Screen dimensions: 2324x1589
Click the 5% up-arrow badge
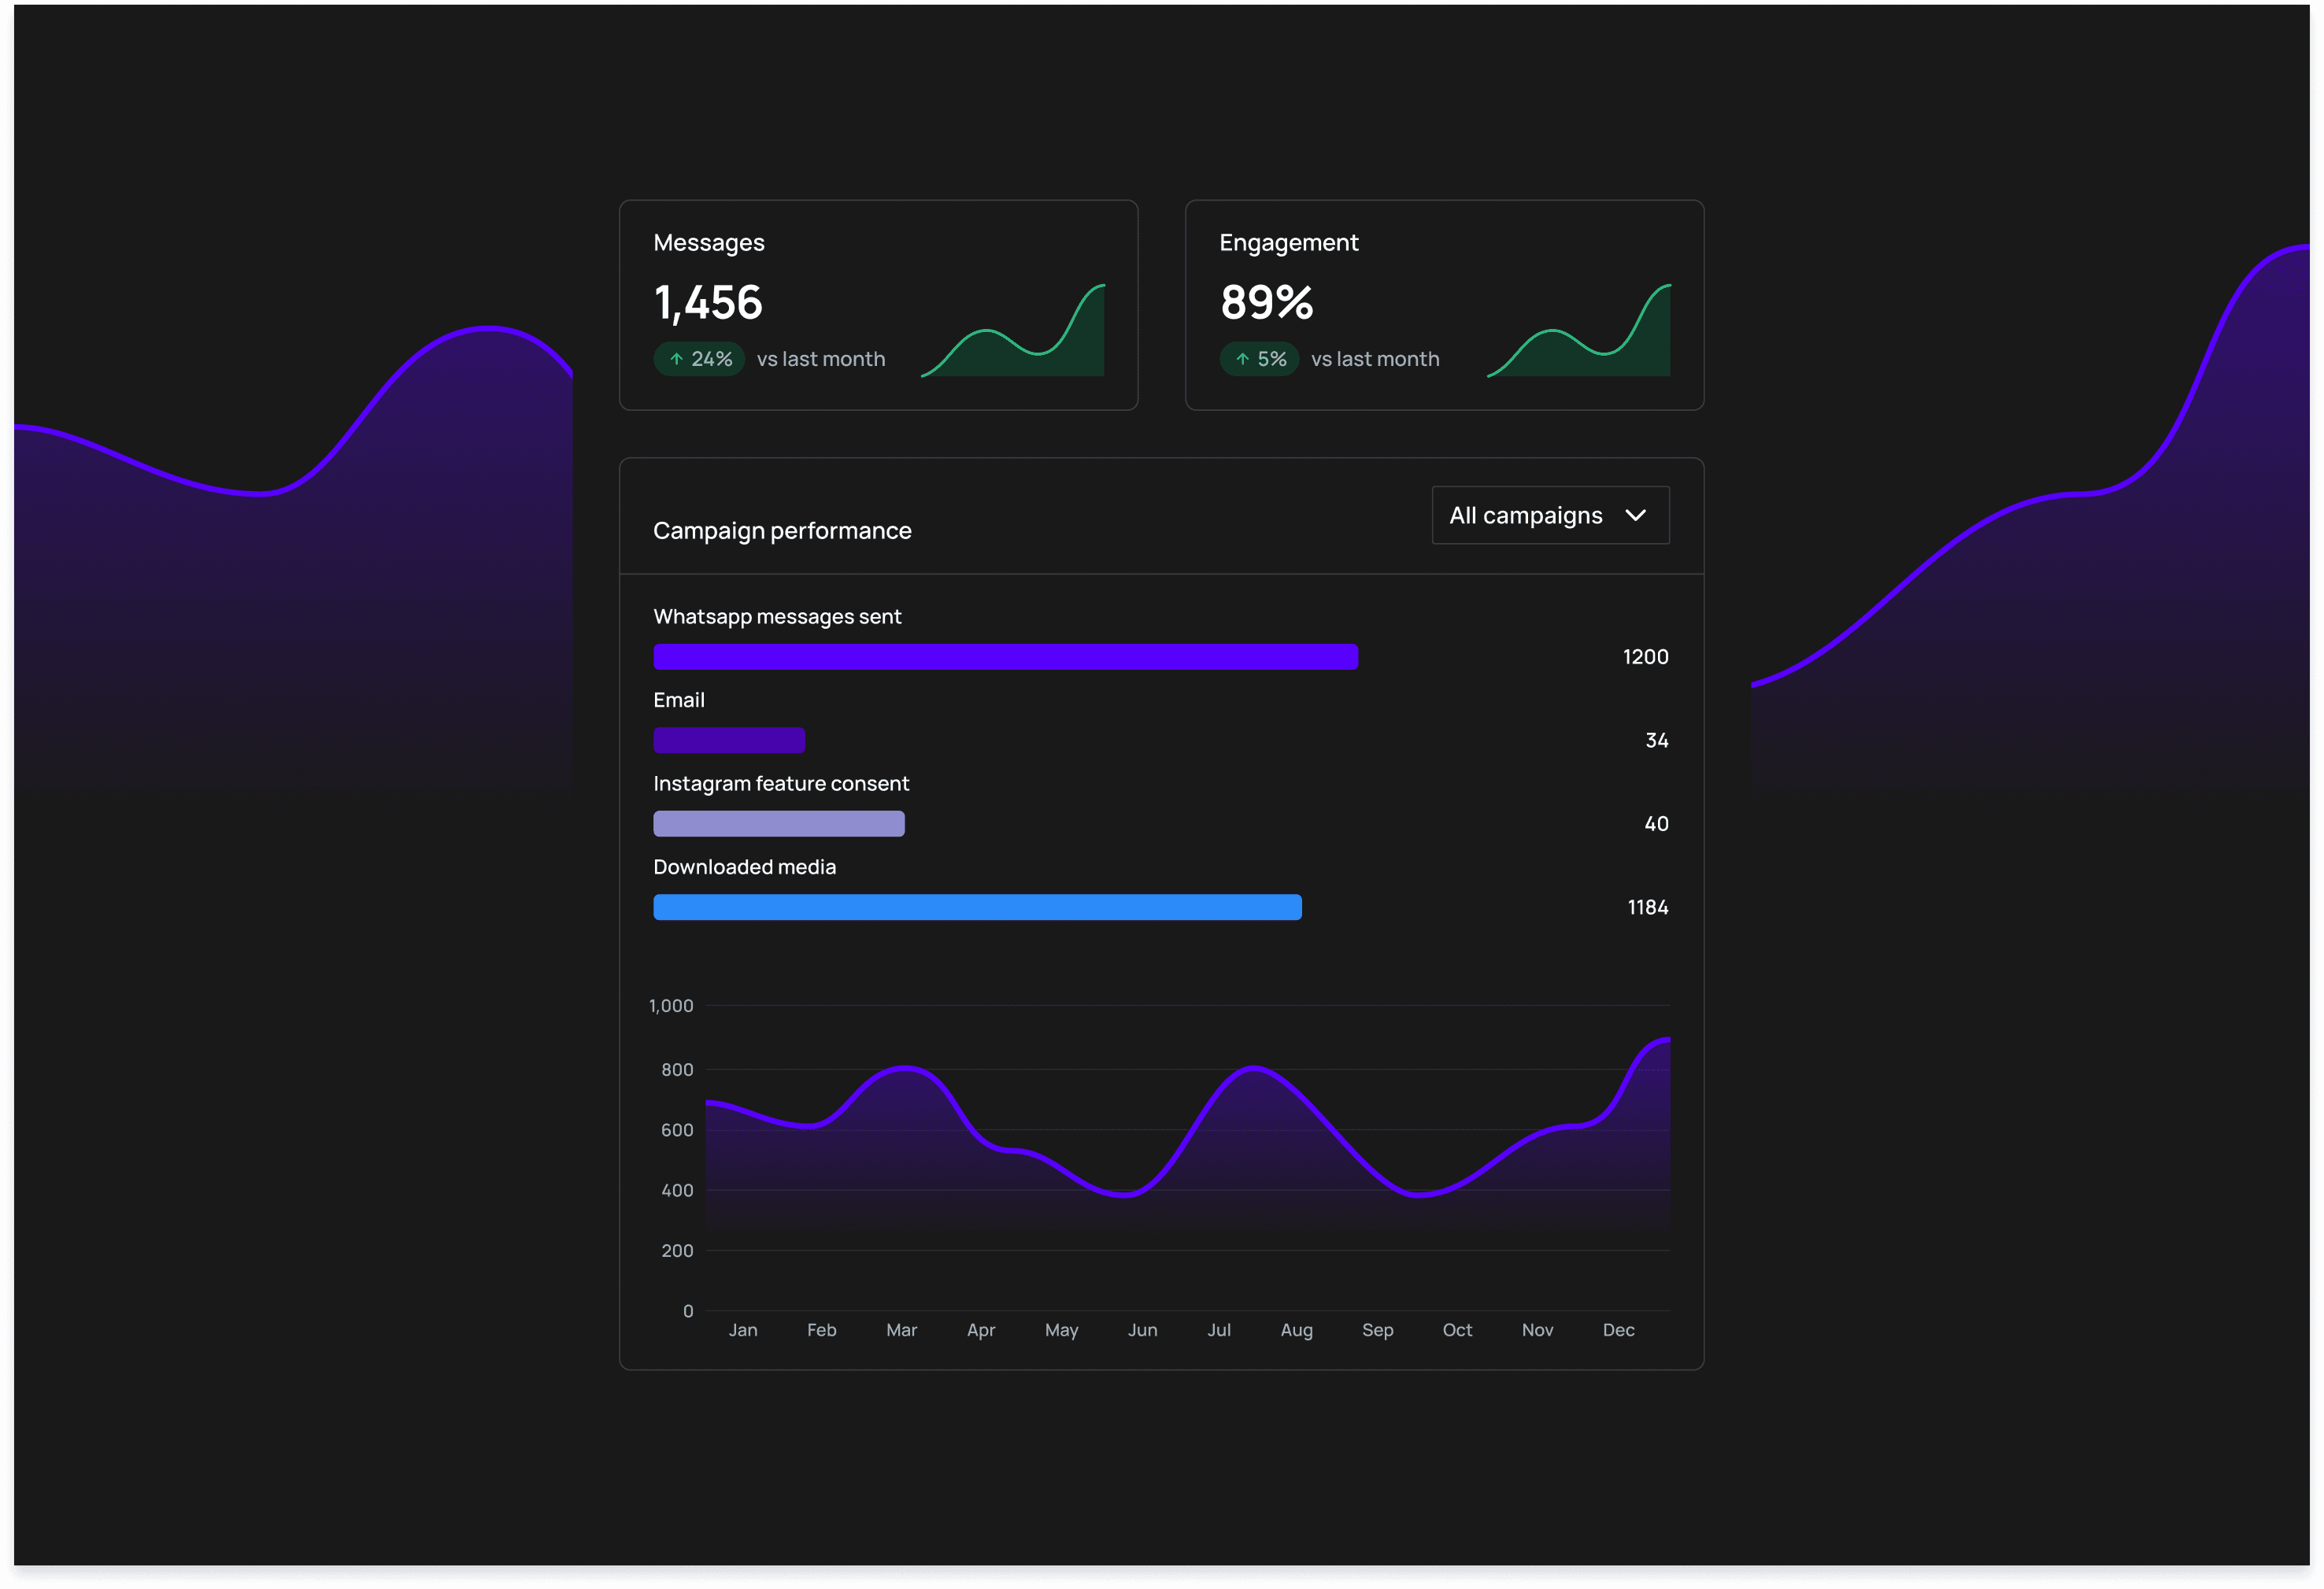pos(1259,359)
